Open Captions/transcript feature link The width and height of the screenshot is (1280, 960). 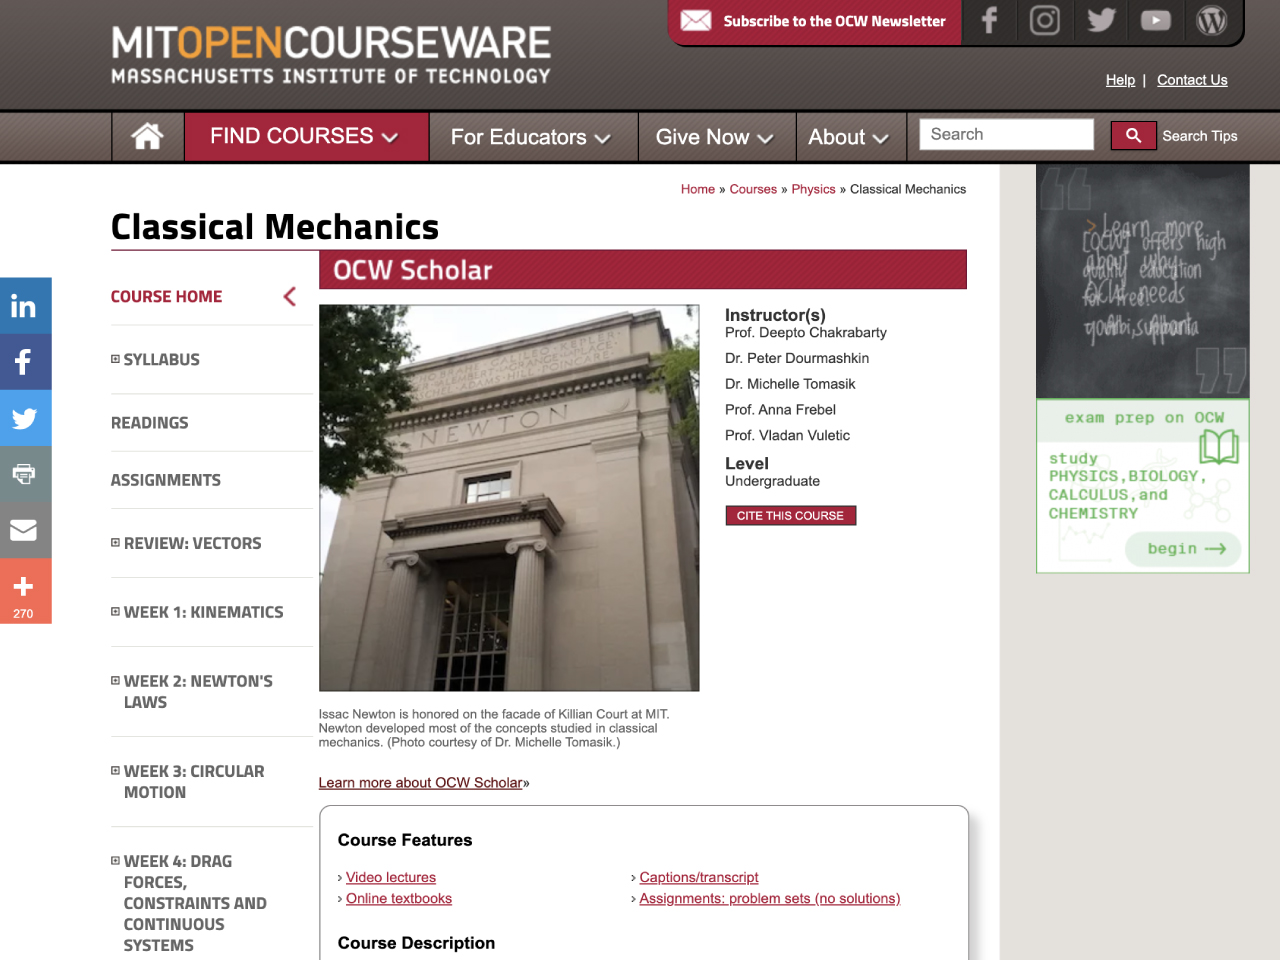click(x=699, y=877)
